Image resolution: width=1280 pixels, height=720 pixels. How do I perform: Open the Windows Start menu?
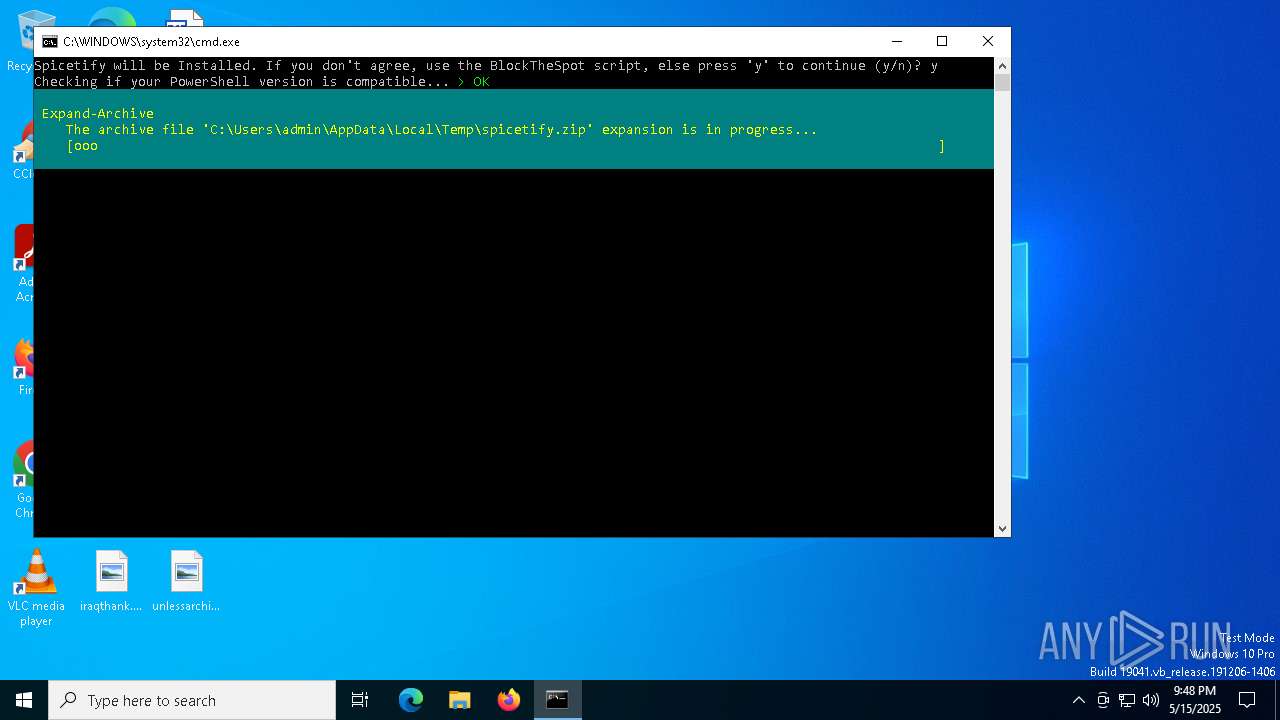24,700
